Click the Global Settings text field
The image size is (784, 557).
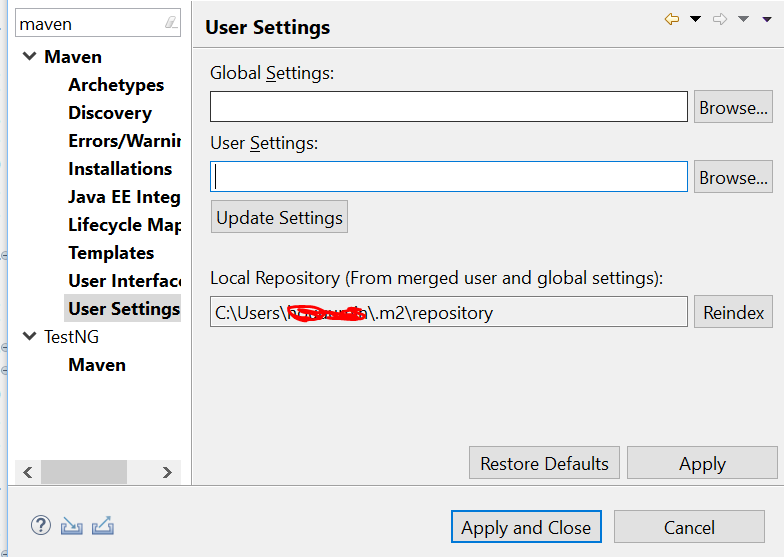448,106
